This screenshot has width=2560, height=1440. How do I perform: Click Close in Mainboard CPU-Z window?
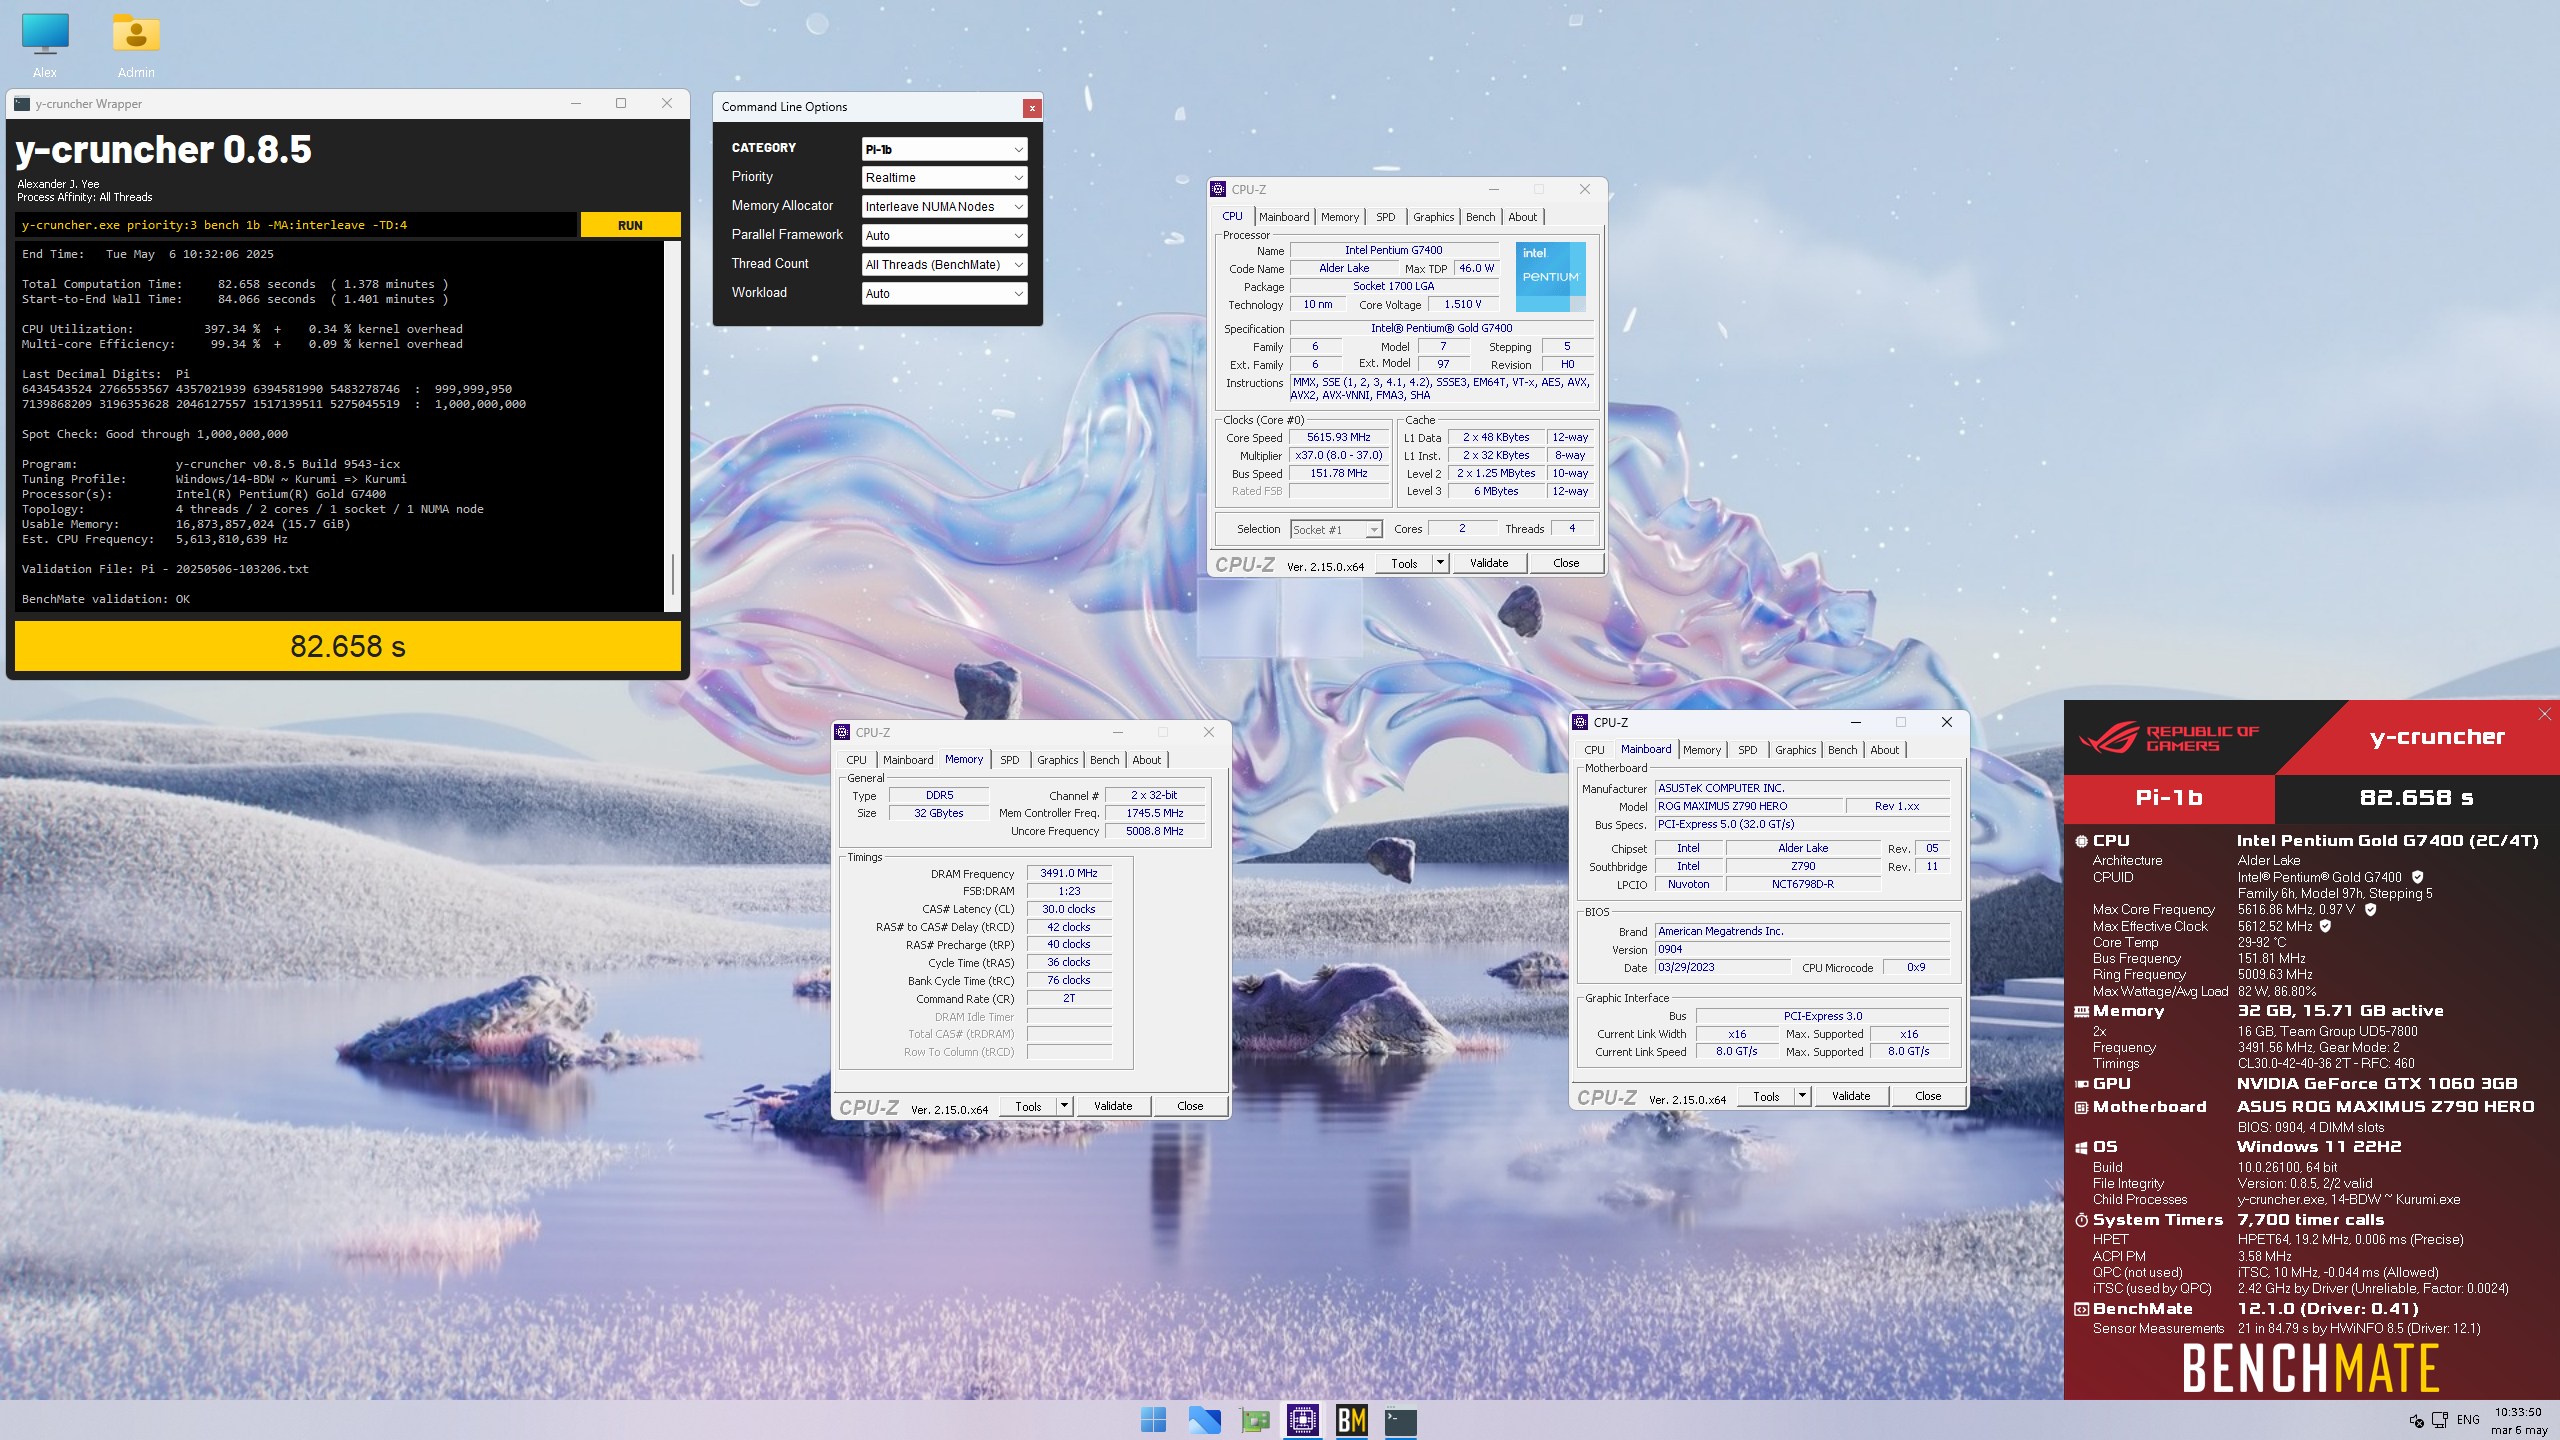(1928, 1096)
